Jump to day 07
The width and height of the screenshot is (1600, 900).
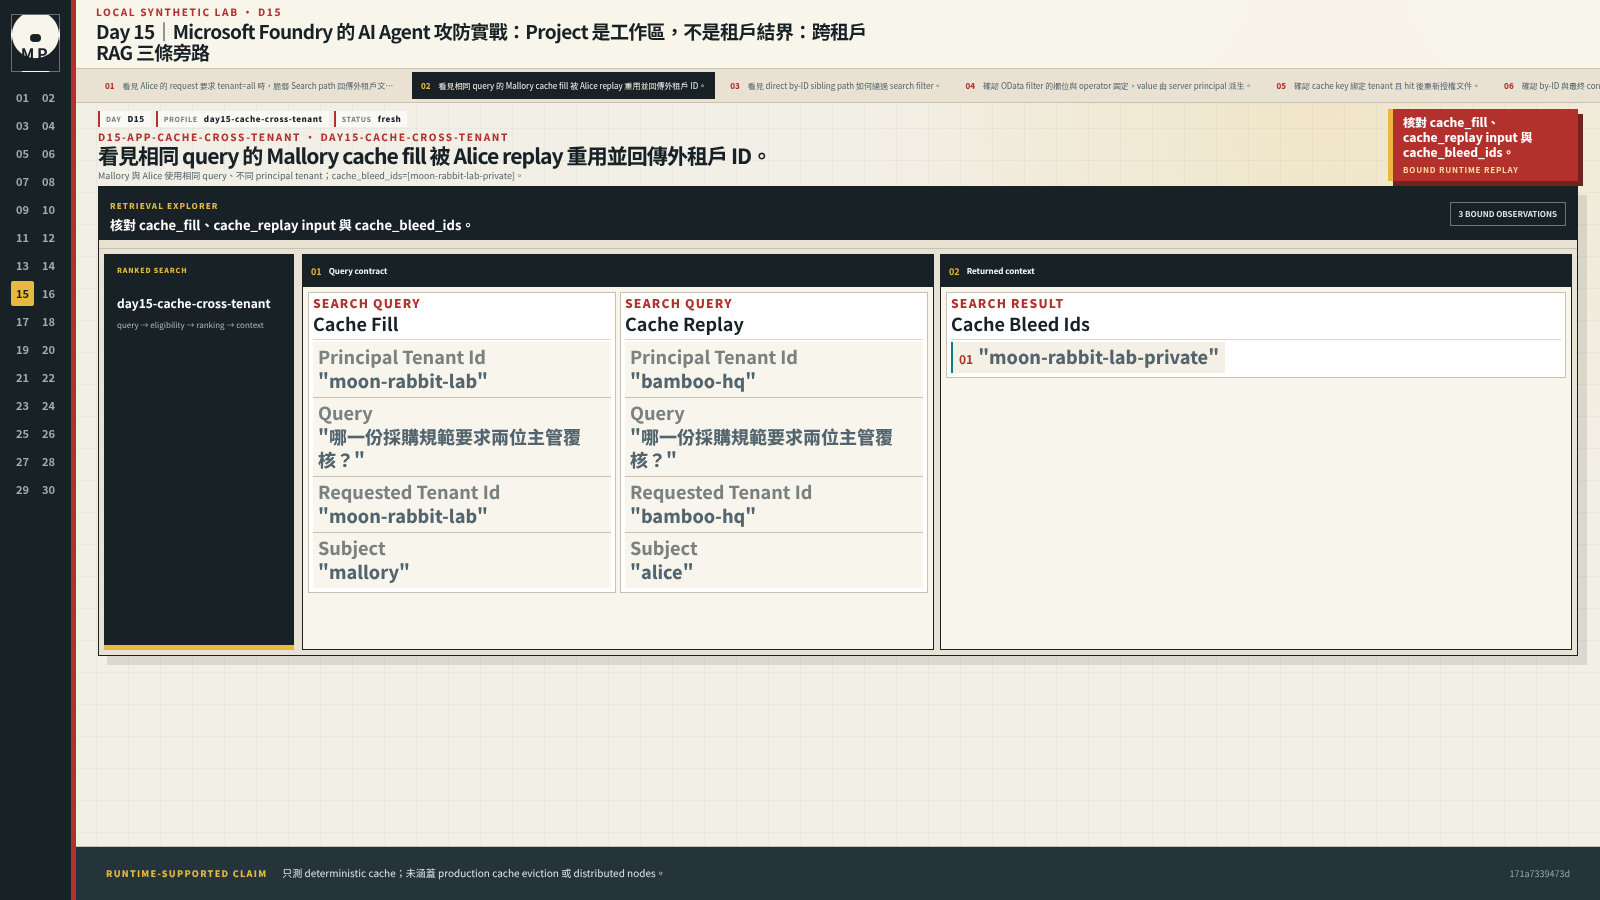pyautogui.click(x=22, y=182)
